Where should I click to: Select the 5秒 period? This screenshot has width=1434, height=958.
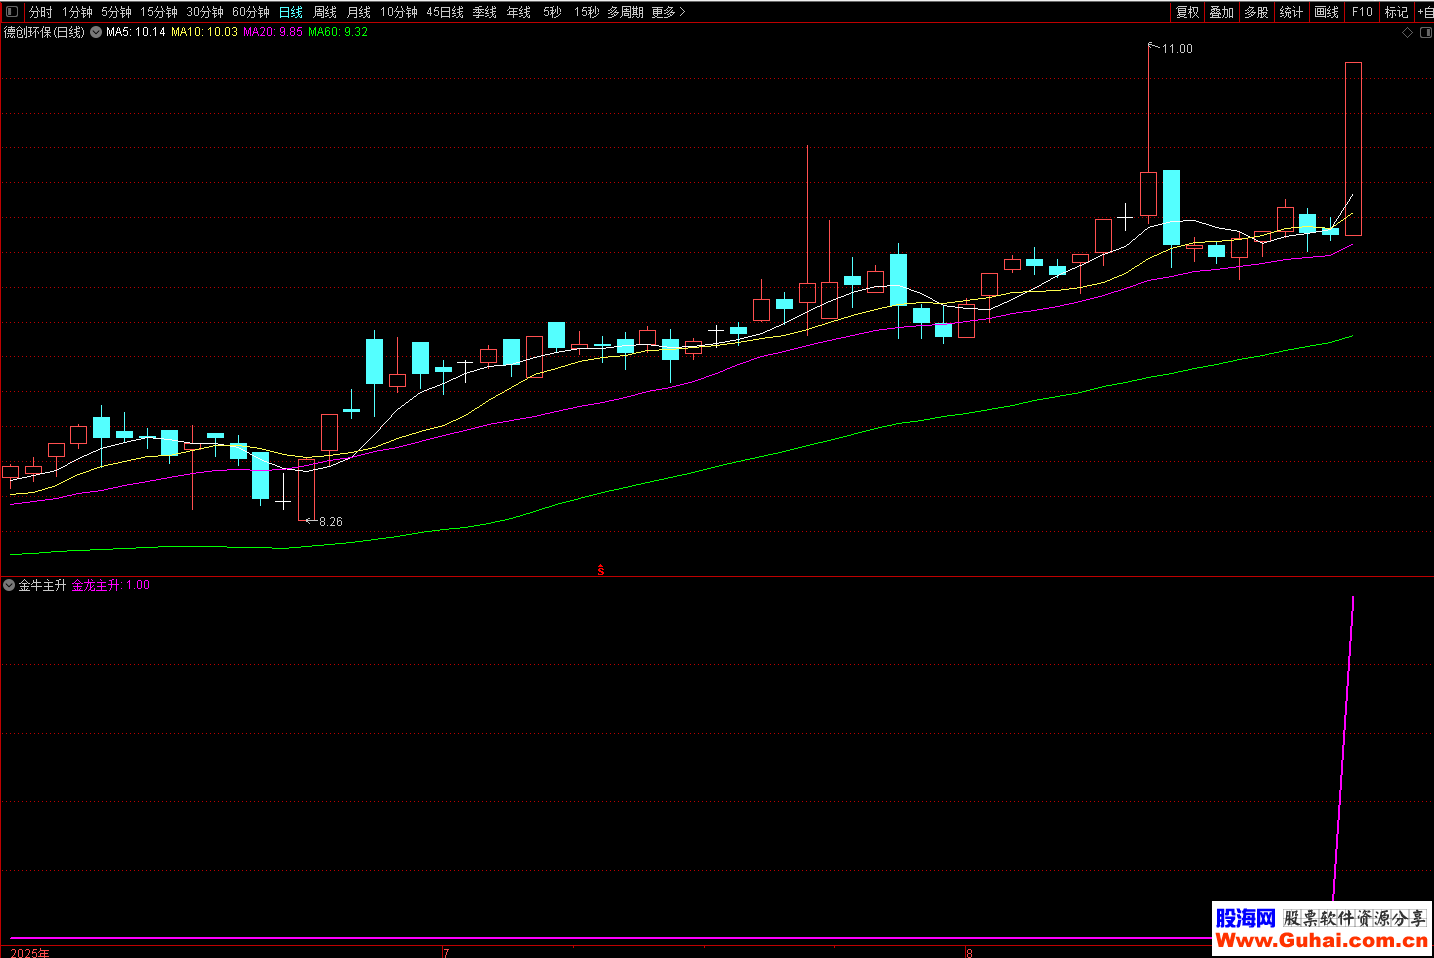pos(552,12)
